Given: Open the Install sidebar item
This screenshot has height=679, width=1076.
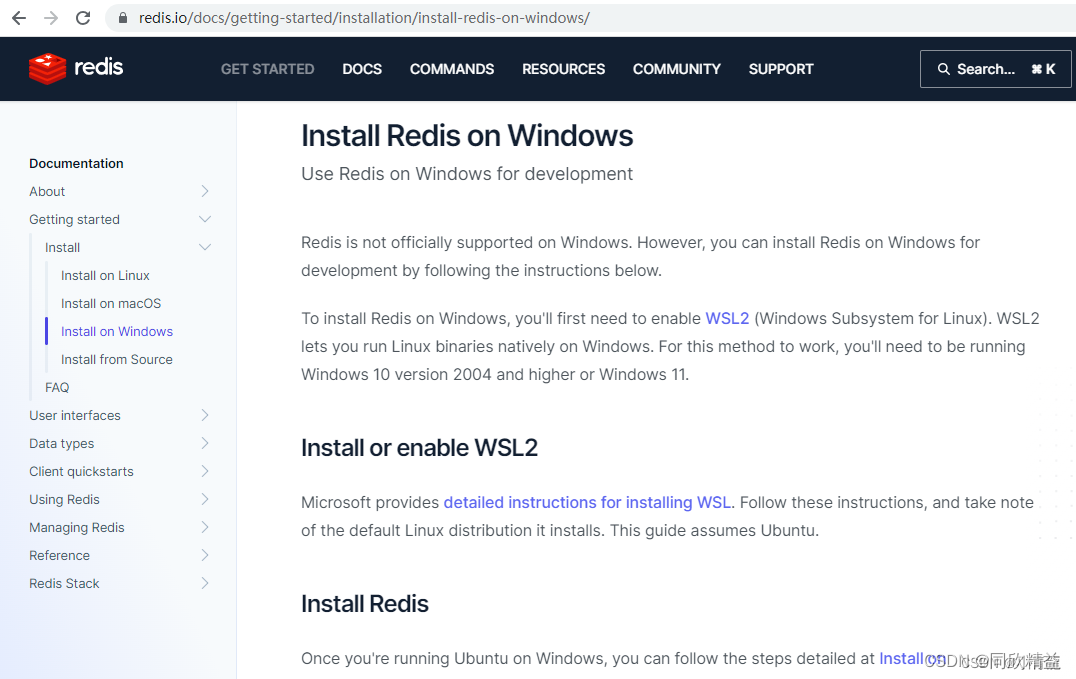Looking at the screenshot, I should (x=62, y=248).
